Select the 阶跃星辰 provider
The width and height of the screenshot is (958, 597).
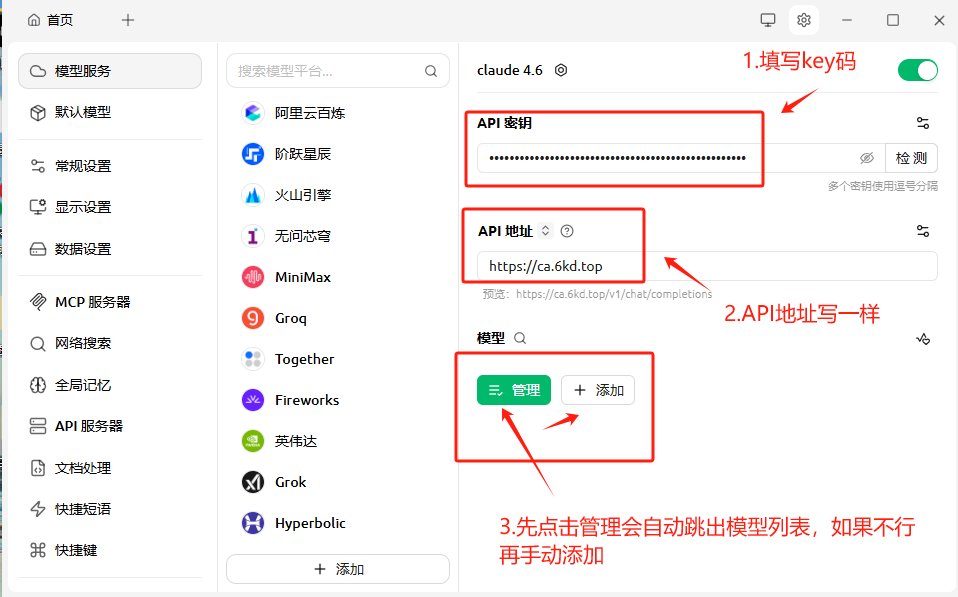[338, 154]
